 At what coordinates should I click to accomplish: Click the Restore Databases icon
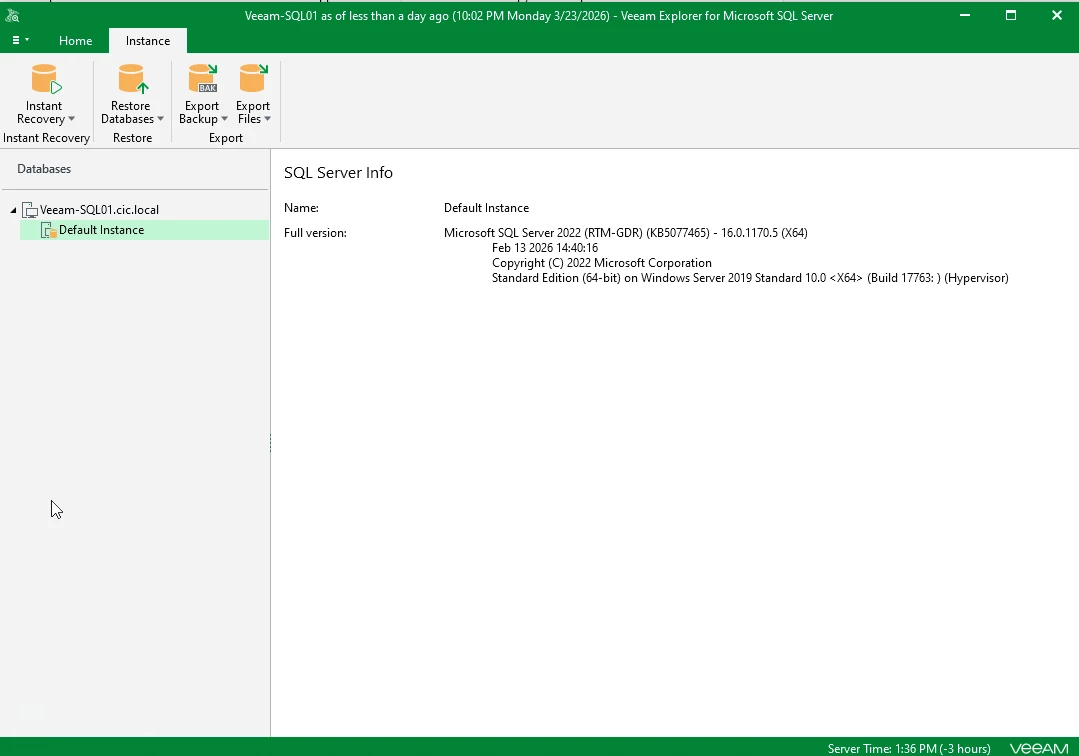point(133,78)
